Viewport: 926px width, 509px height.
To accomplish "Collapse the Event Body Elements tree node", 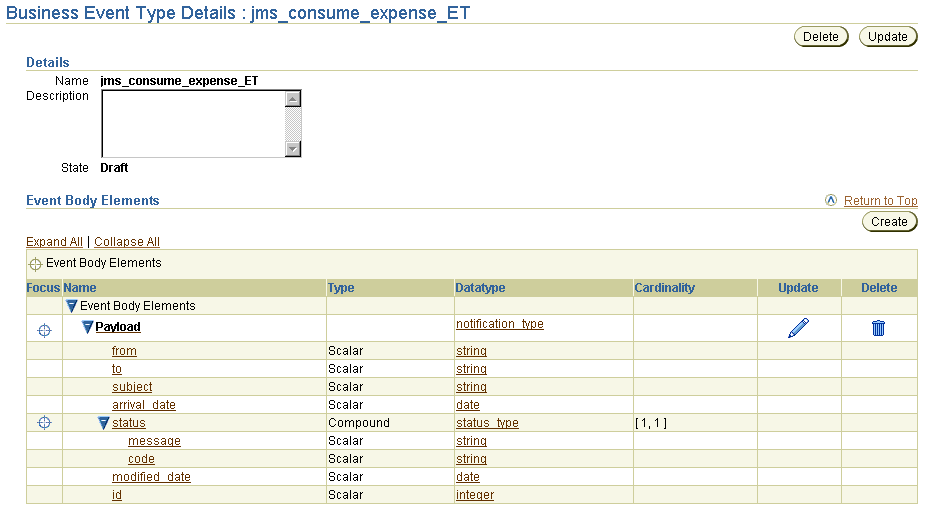I will (71, 306).
